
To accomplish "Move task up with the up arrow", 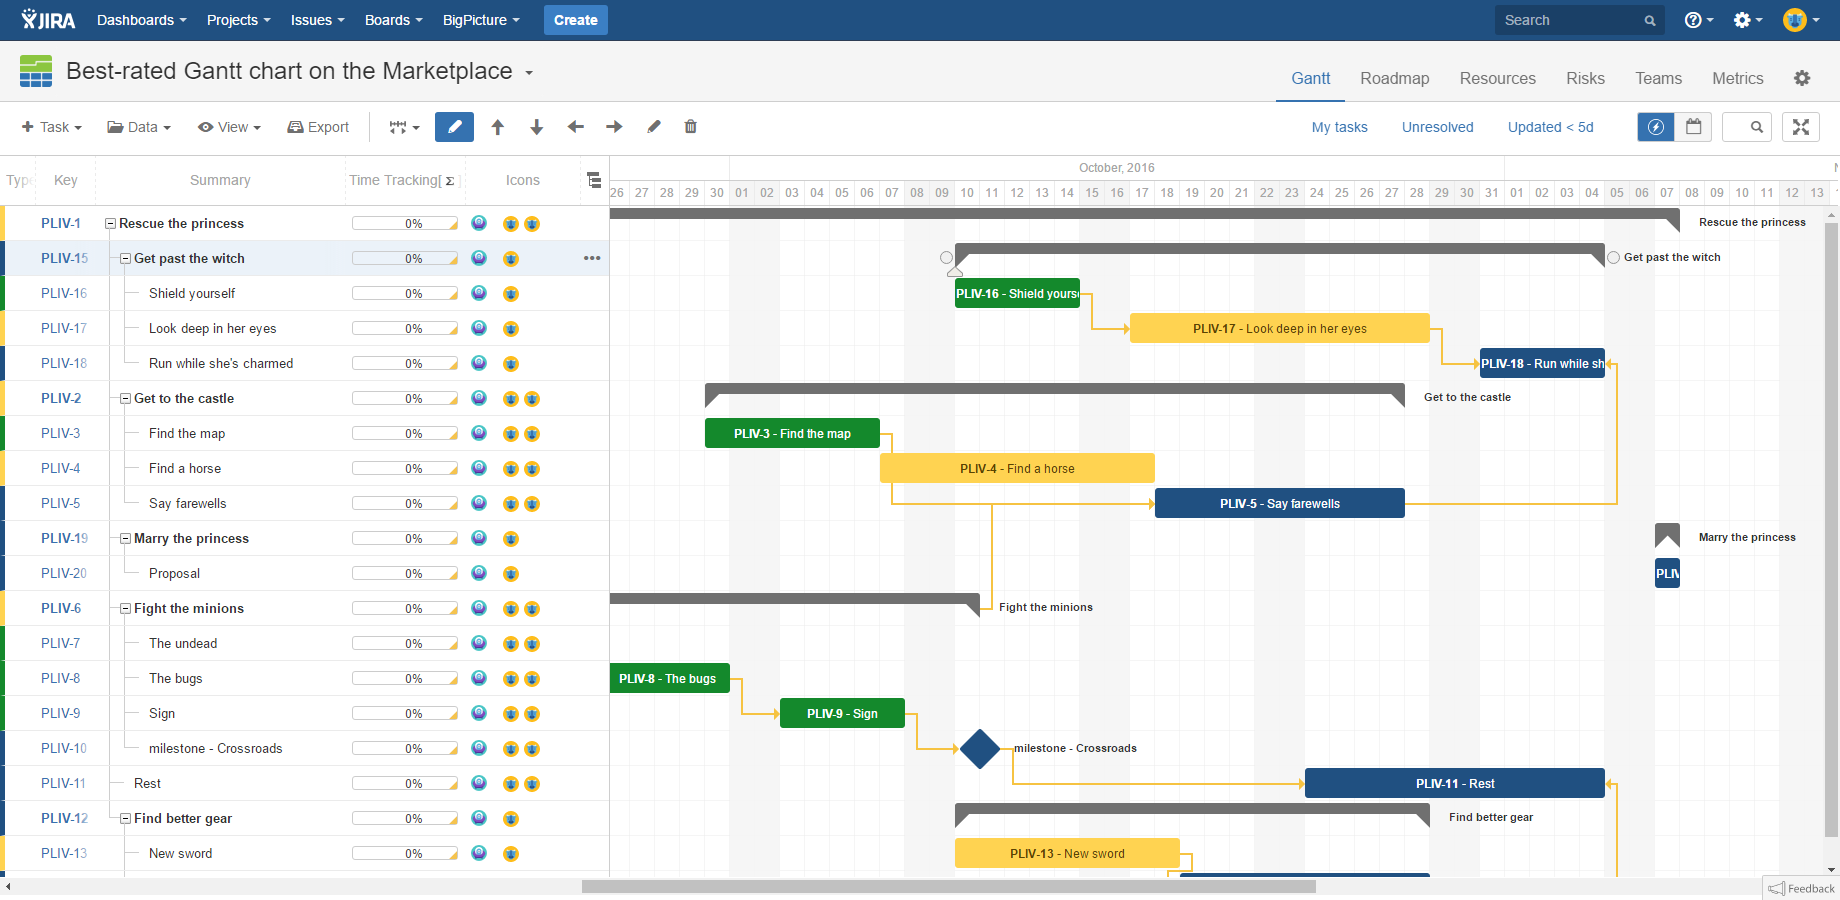I will coord(497,127).
